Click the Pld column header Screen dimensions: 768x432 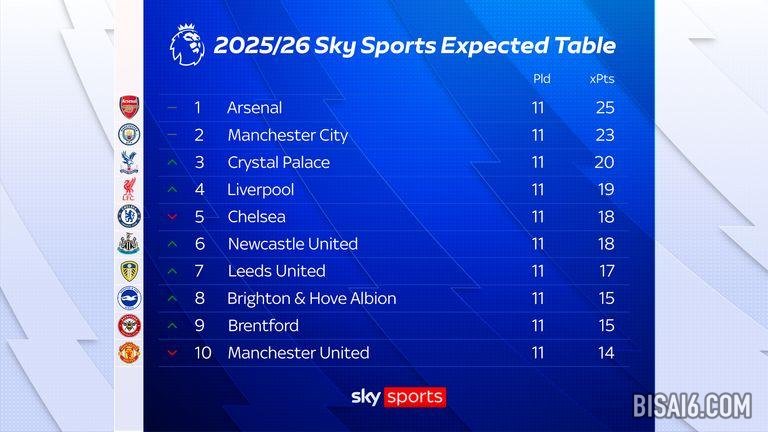541,78
